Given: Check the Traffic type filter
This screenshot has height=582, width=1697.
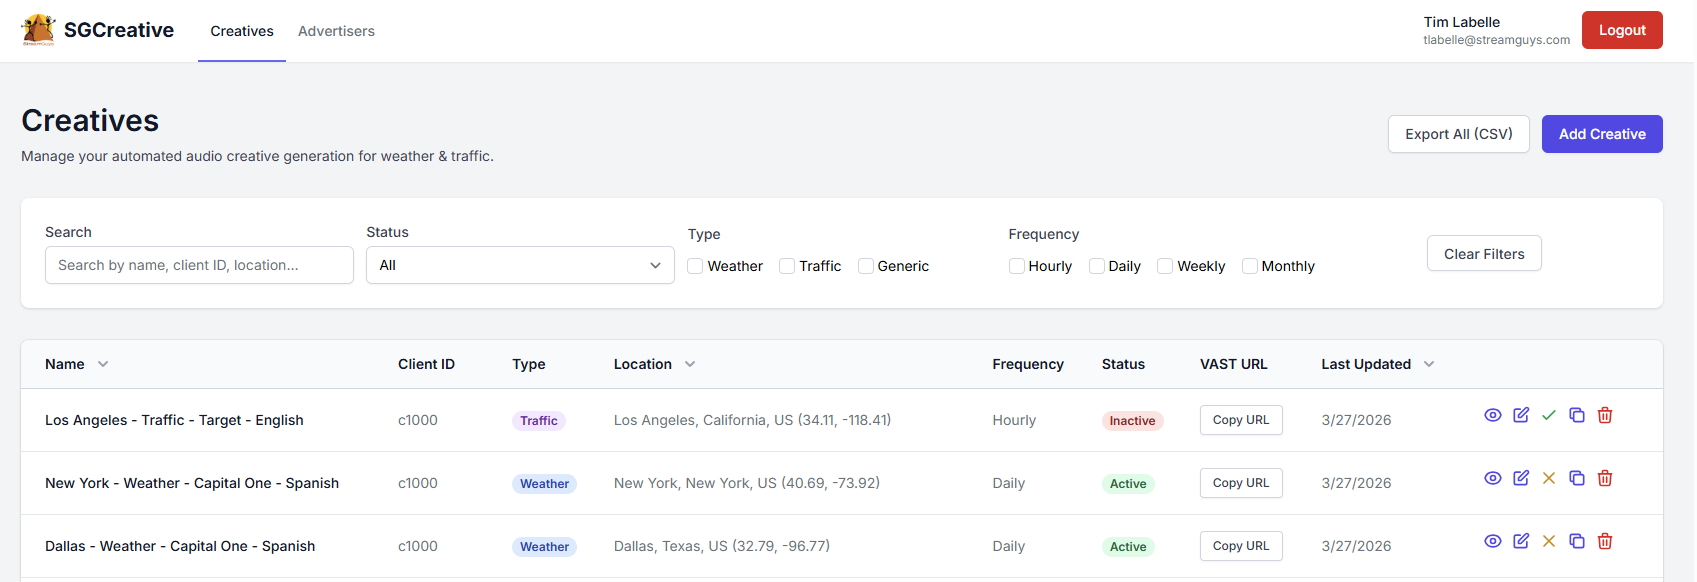Looking at the screenshot, I should 787,266.
